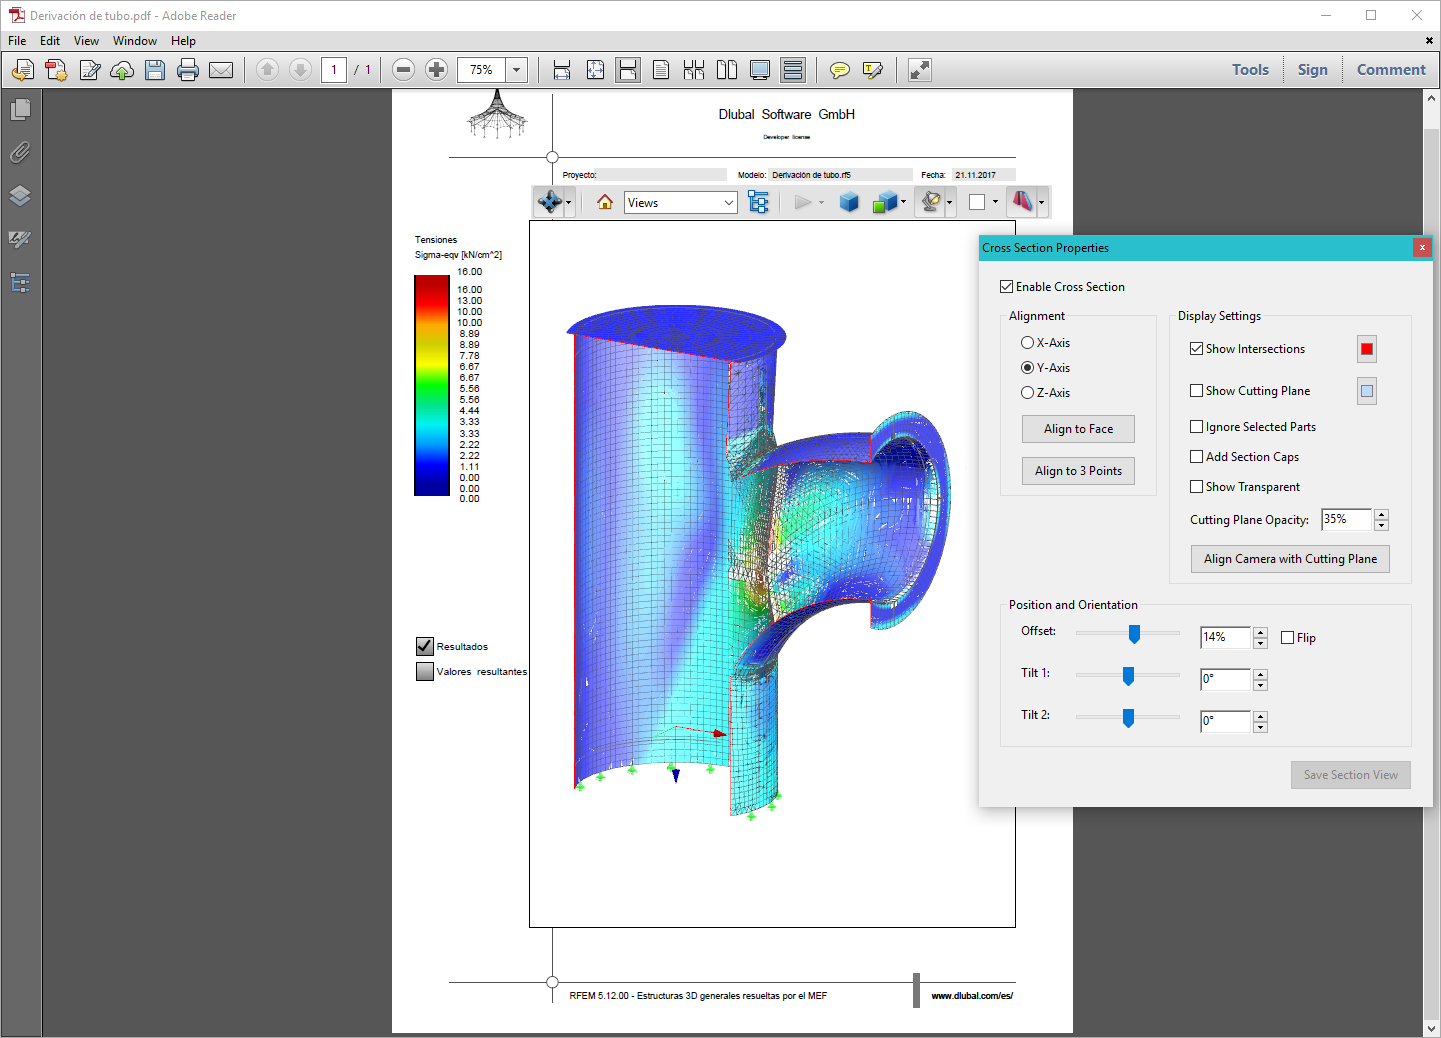Turn on Add Section Caps

coord(1196,457)
